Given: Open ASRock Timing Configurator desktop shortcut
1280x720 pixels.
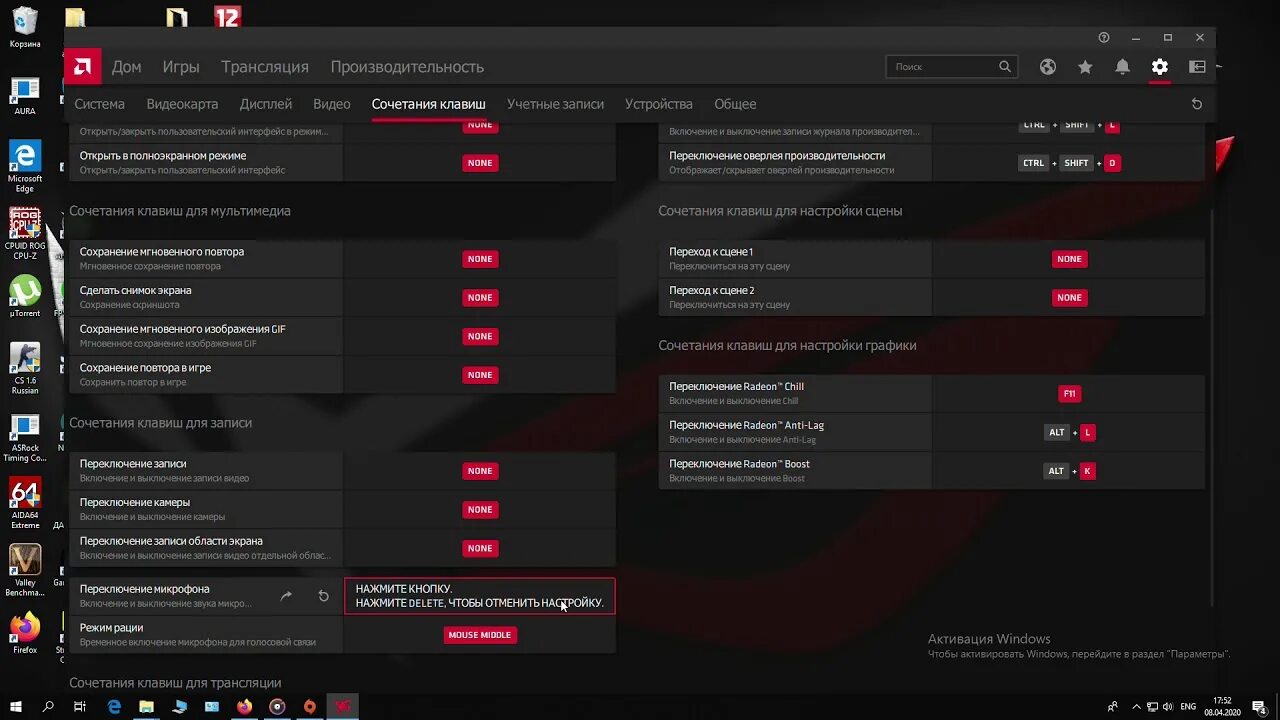Looking at the screenshot, I should [x=25, y=438].
